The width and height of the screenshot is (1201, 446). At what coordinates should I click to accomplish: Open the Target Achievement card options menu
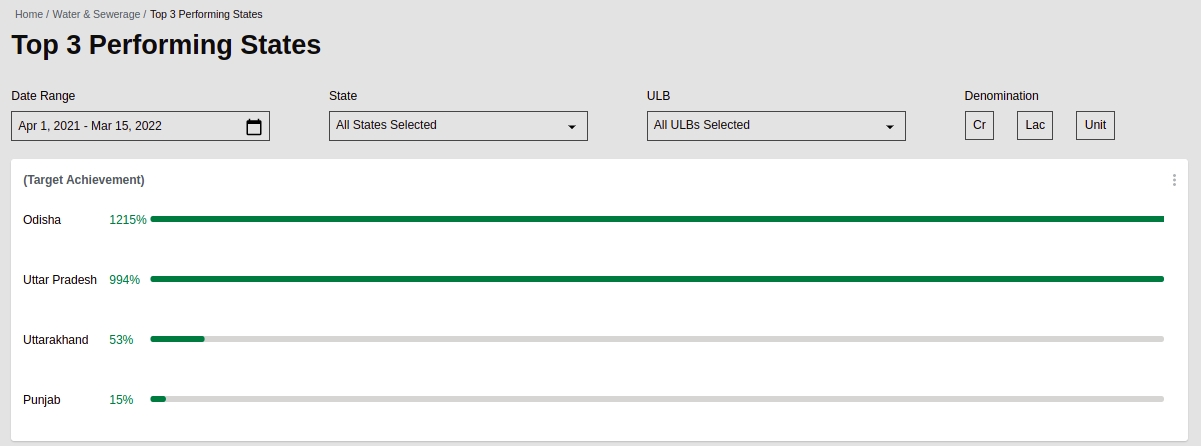point(1174,180)
